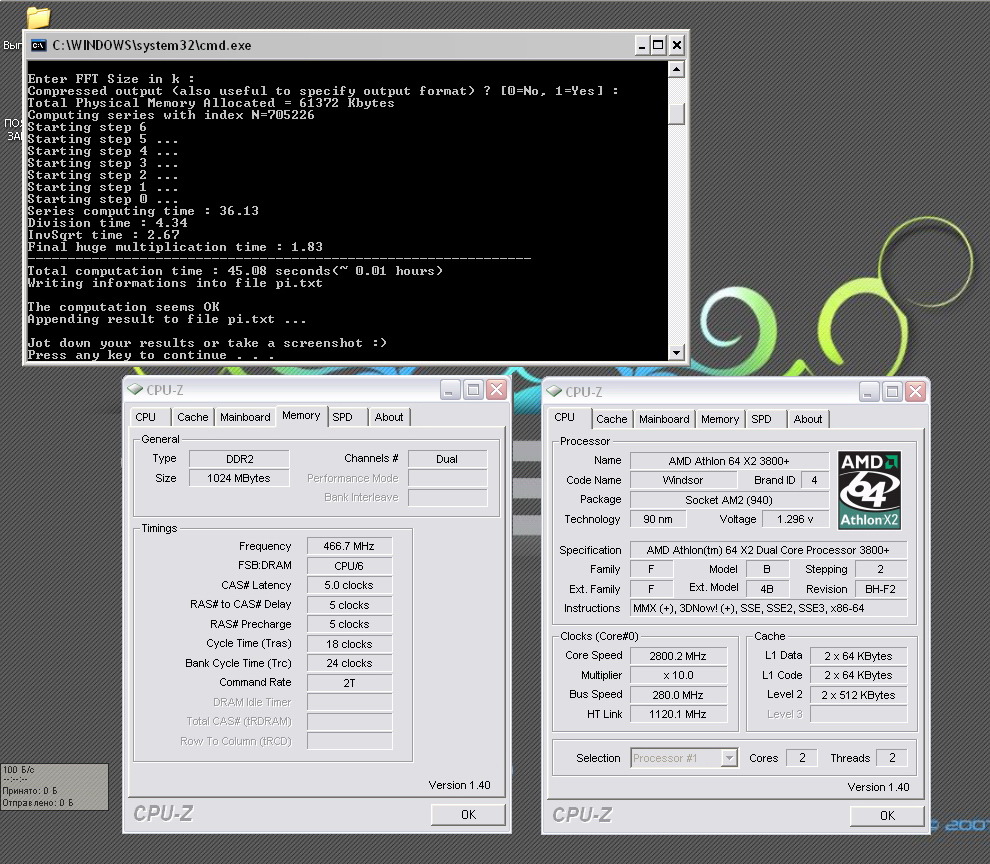This screenshot has height=864, width=990.
Task: Close the left CPU-Z Memory window
Action: click(x=498, y=390)
